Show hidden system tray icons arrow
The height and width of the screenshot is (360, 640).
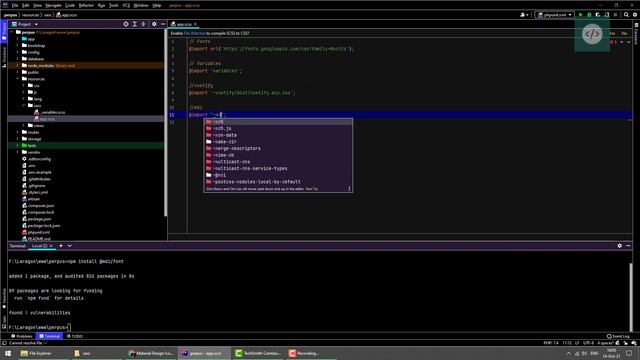point(569,353)
